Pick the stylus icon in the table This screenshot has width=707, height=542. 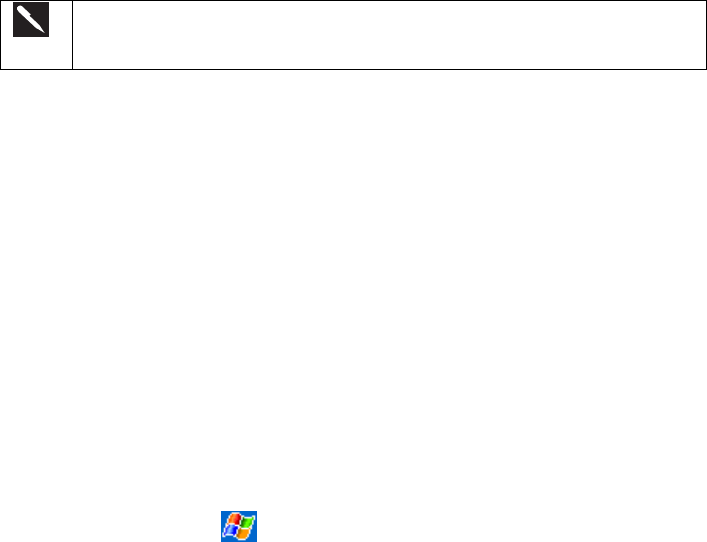point(31,19)
